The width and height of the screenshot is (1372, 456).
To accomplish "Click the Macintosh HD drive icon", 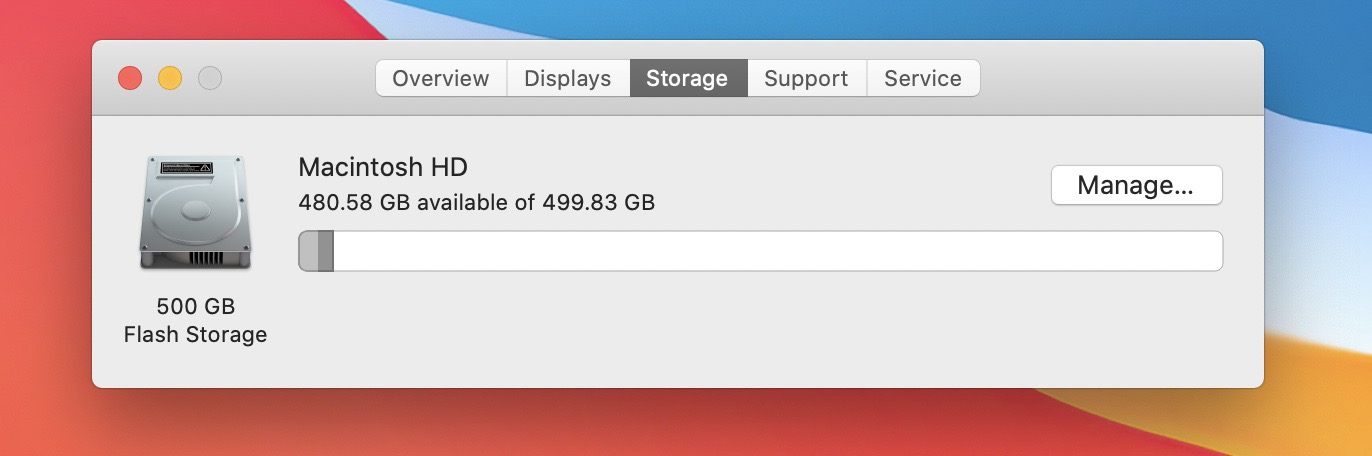I will pyautogui.click(x=195, y=212).
